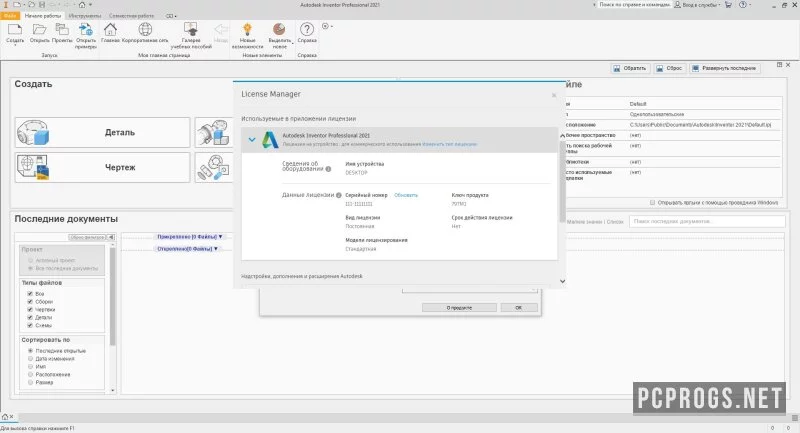Click the Создать (new file) ribbon icon
The height and width of the screenshot is (433, 800).
tap(15, 30)
